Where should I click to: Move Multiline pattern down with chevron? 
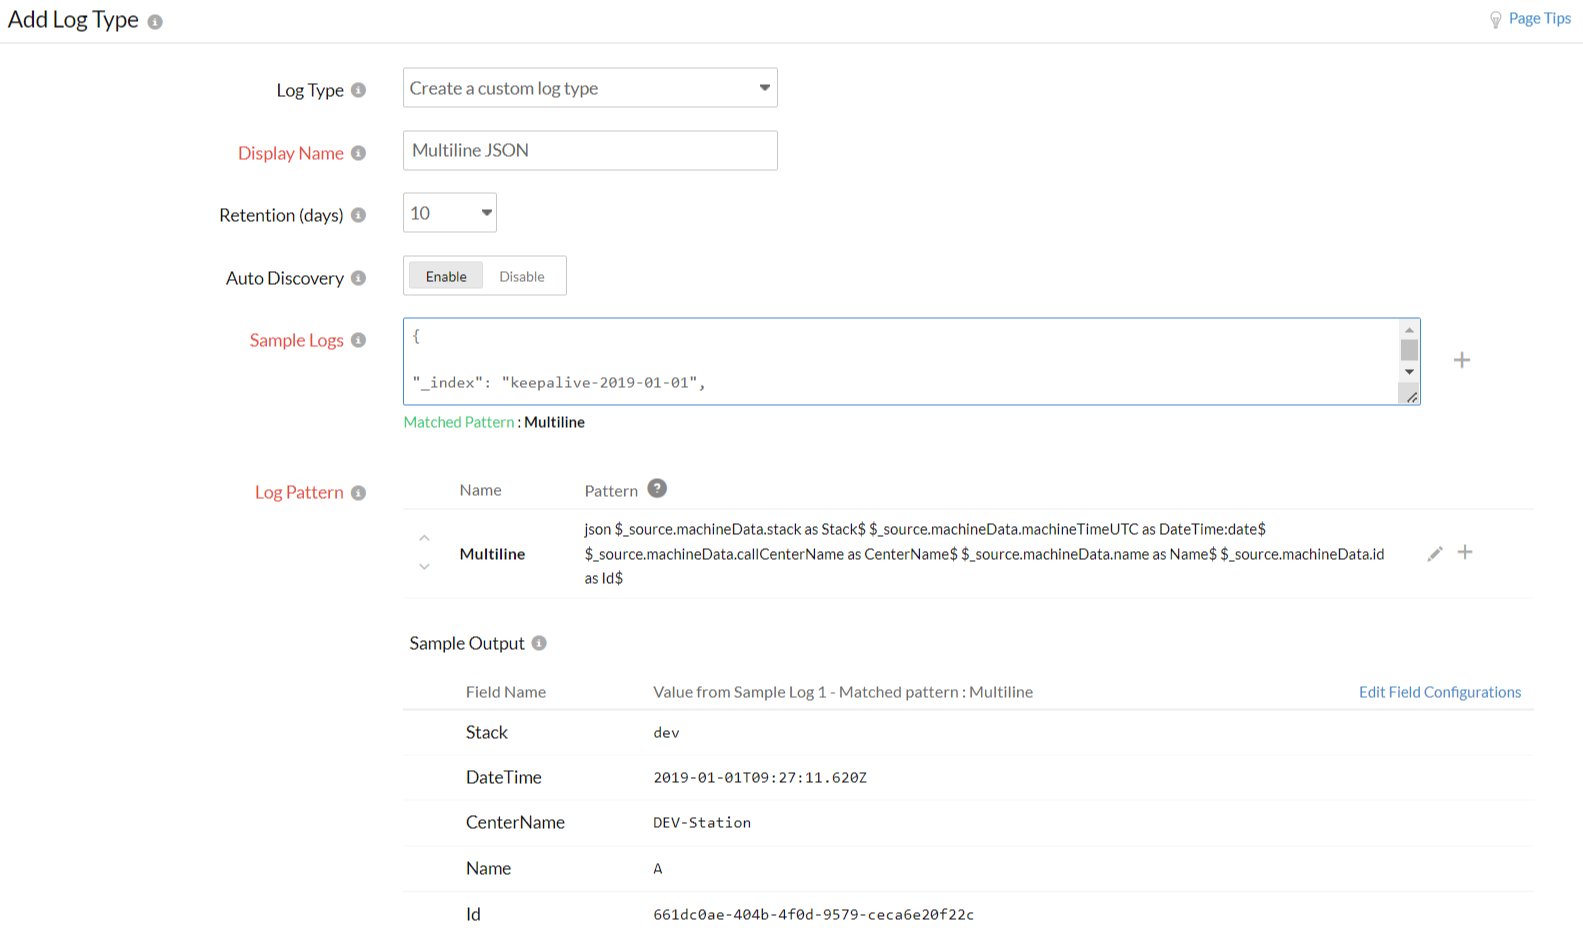[424, 567]
